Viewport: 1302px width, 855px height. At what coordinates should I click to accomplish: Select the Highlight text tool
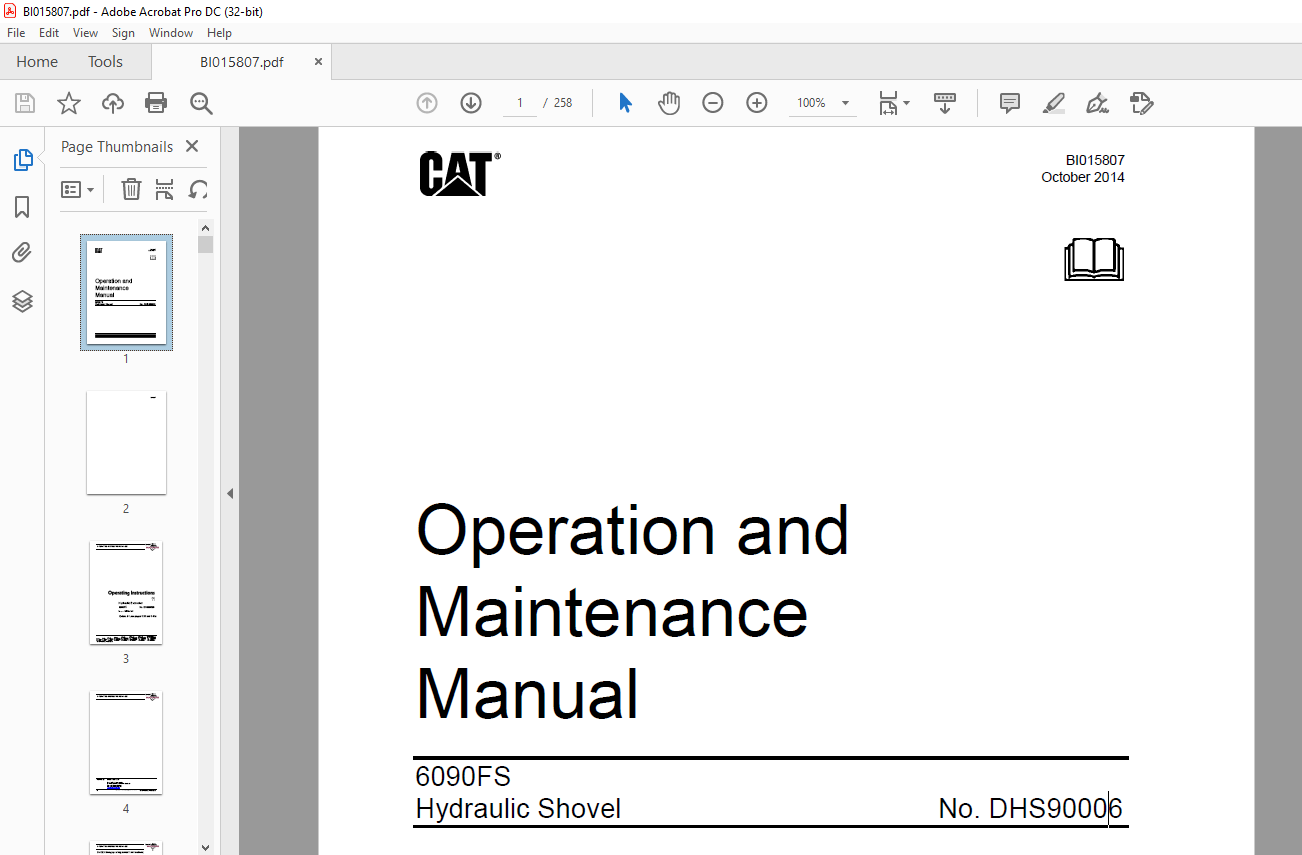pyautogui.click(x=1053, y=103)
